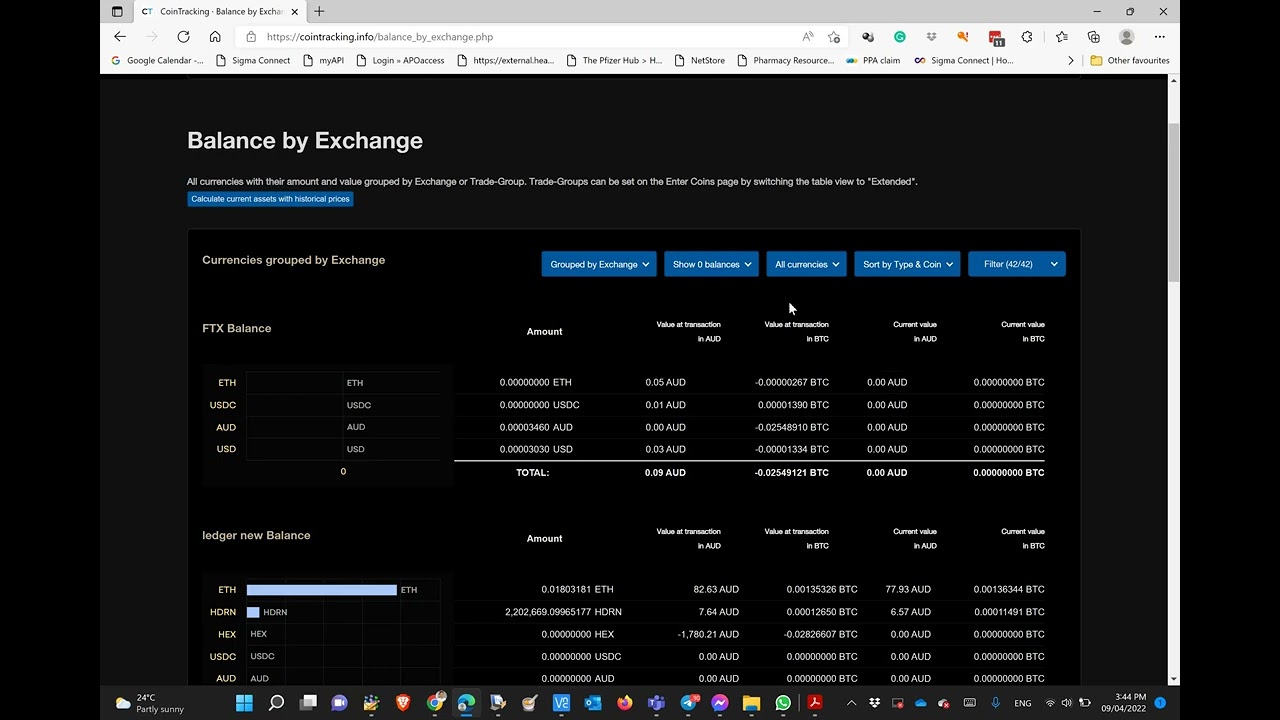The image size is (1280, 720).
Task: Open the Sigma Connect bookmark
Action: [253, 60]
